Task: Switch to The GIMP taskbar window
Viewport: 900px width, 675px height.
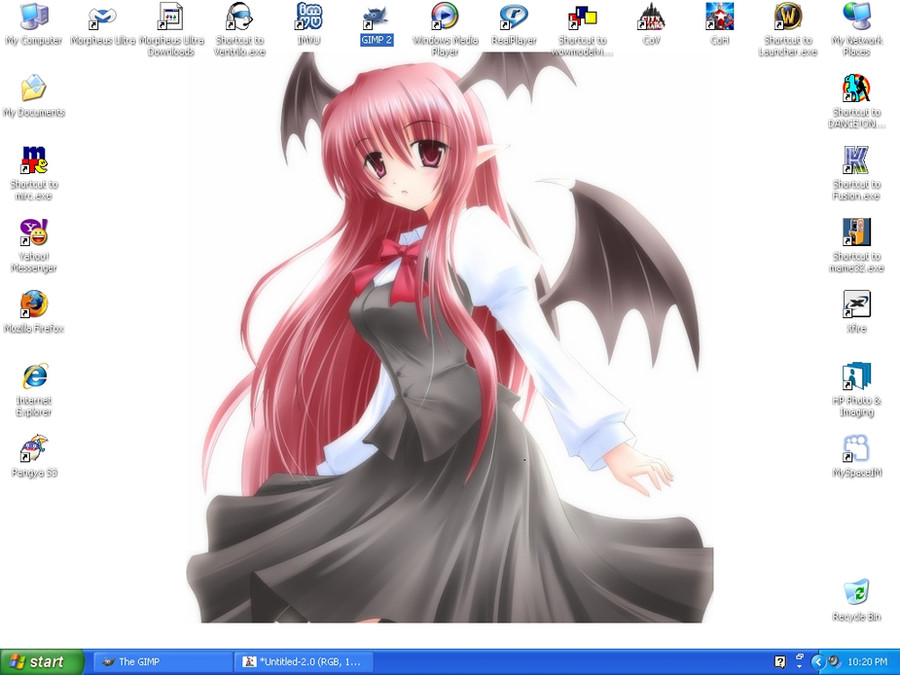Action: pyautogui.click(x=163, y=662)
